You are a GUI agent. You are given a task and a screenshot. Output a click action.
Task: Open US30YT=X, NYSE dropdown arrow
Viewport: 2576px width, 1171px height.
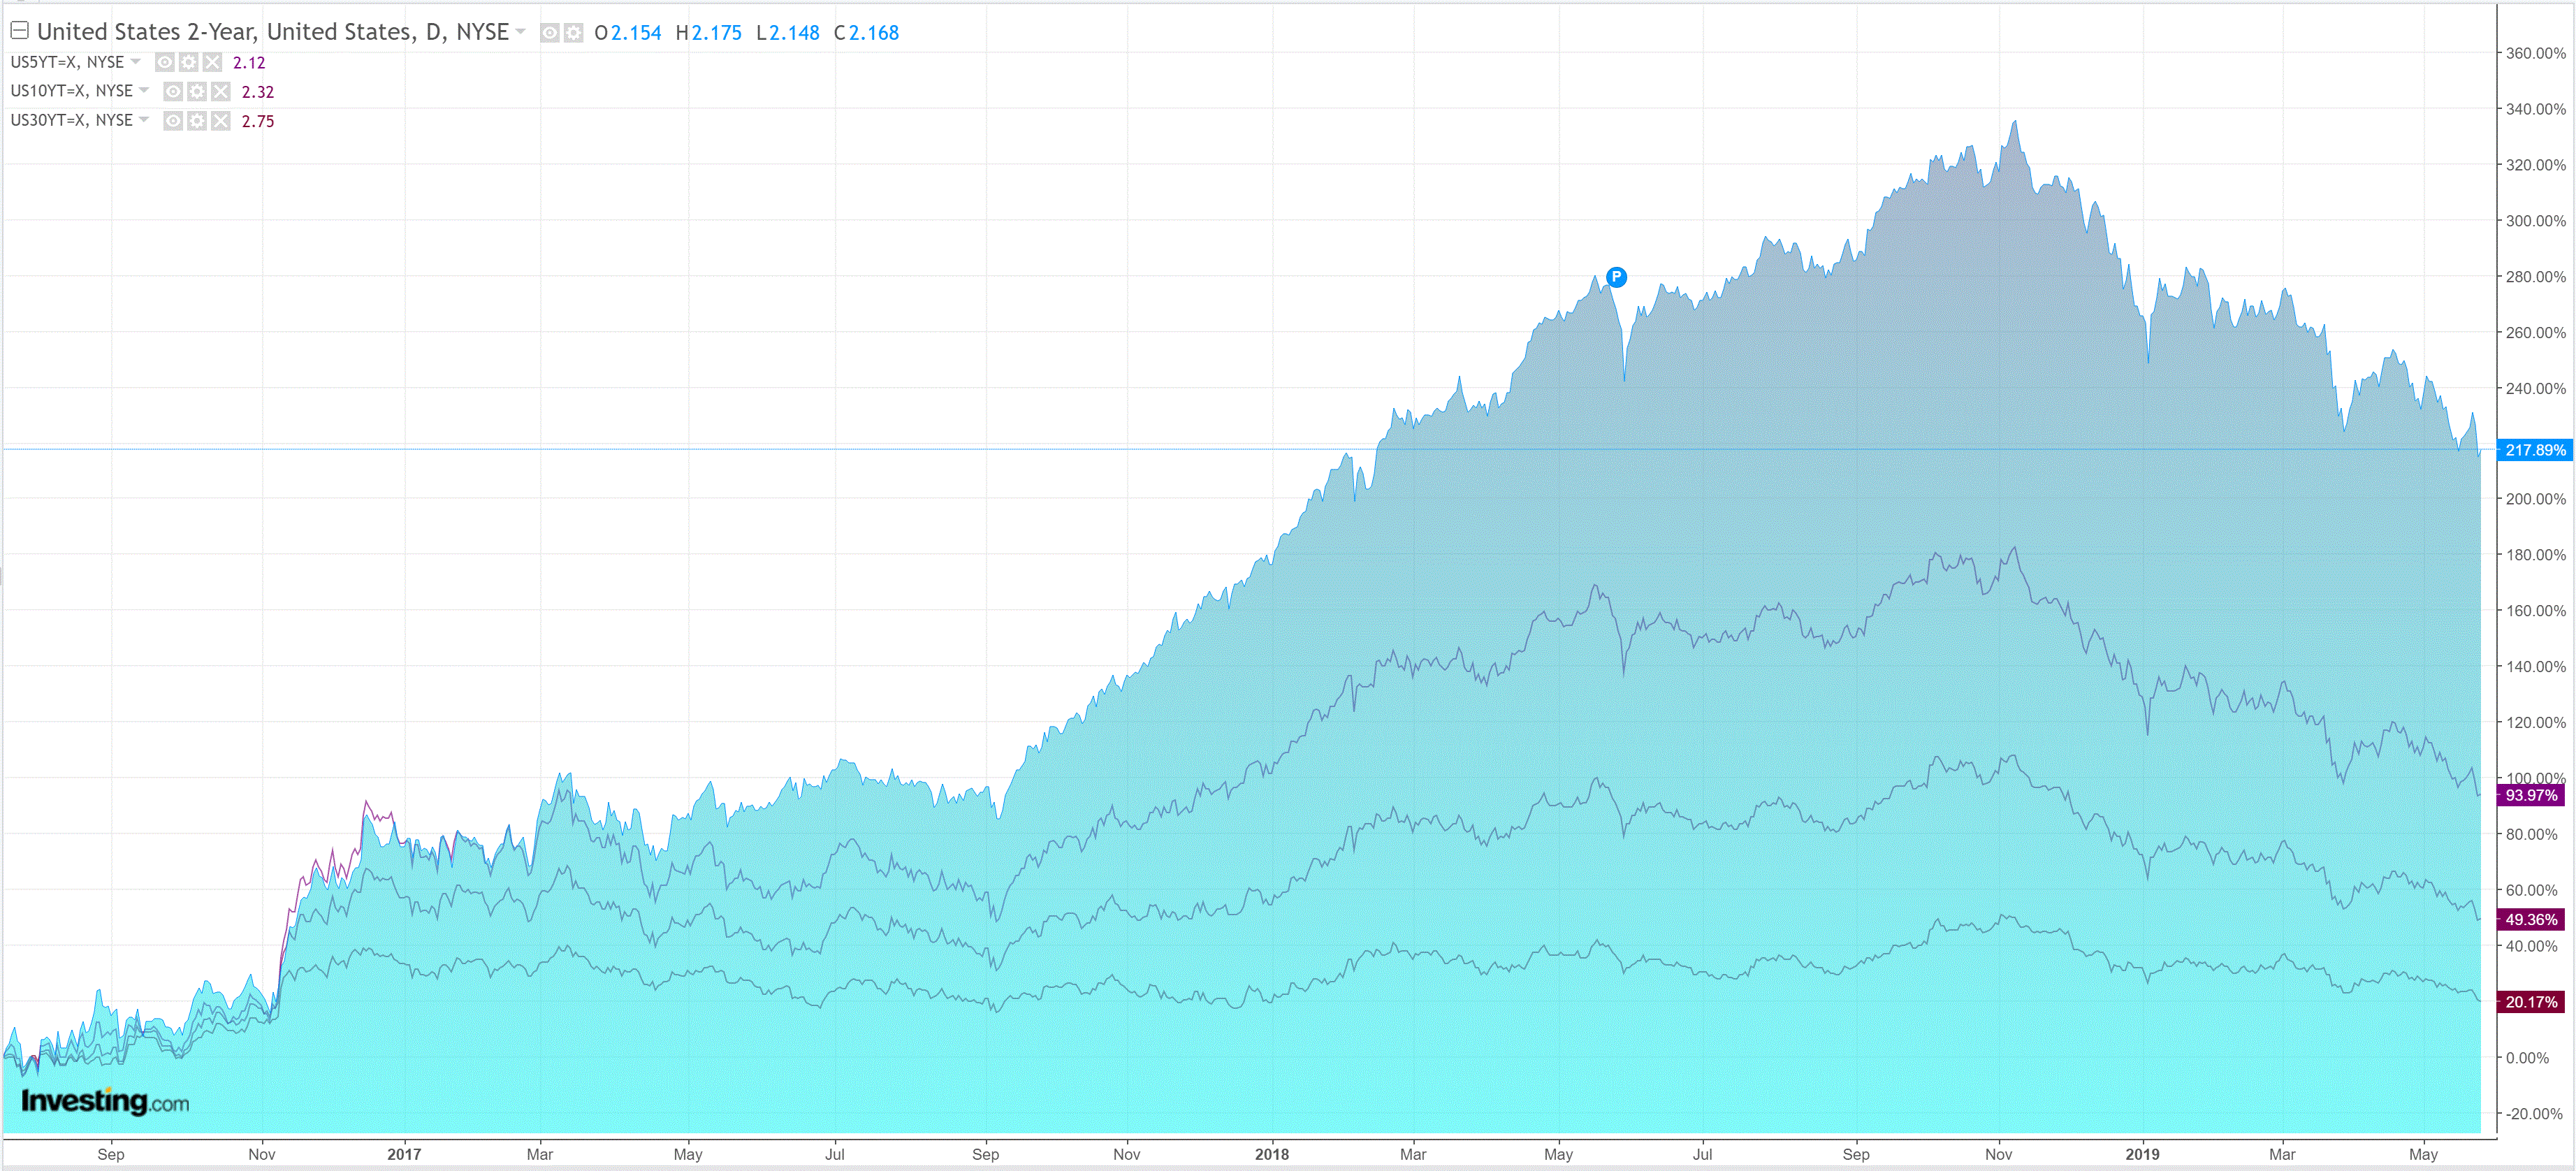tap(144, 119)
